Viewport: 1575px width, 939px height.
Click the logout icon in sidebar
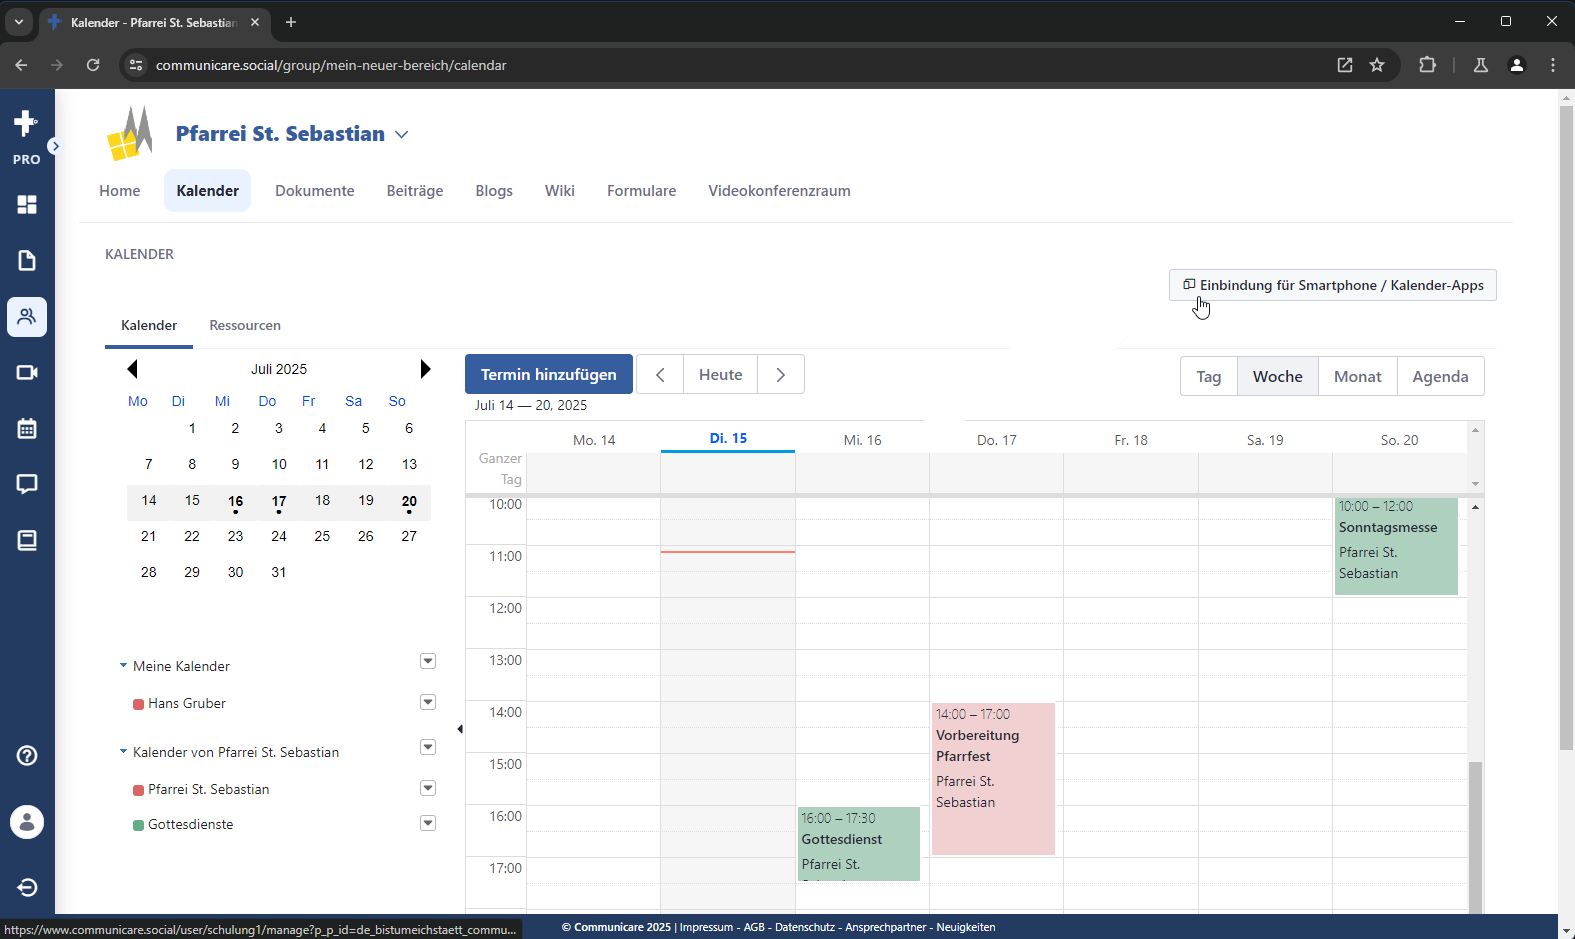(27, 887)
